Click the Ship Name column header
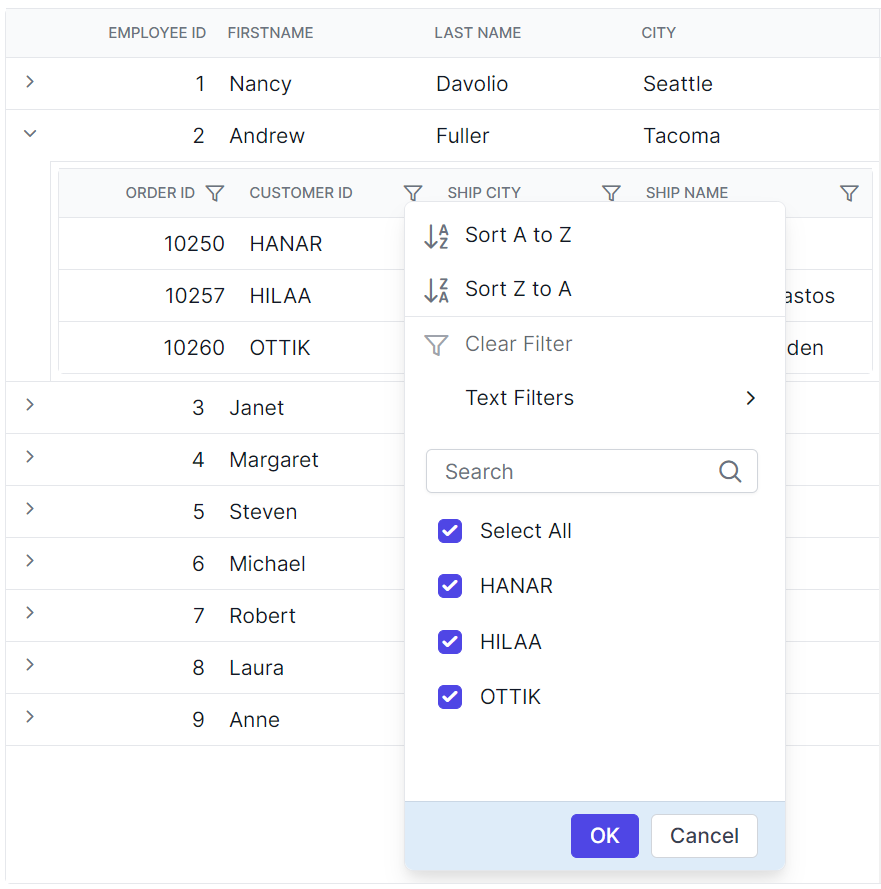 687,193
